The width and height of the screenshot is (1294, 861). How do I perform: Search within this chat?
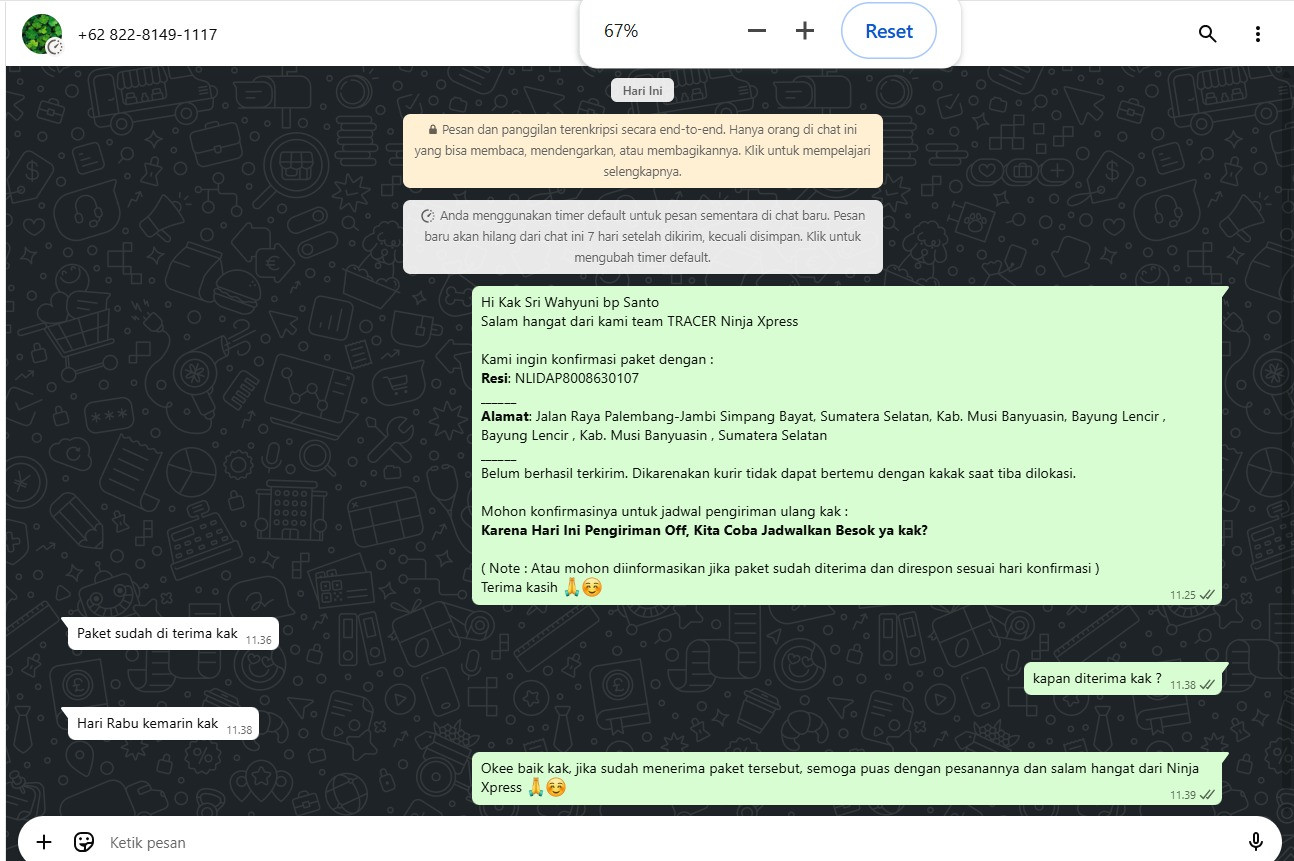(x=1207, y=33)
